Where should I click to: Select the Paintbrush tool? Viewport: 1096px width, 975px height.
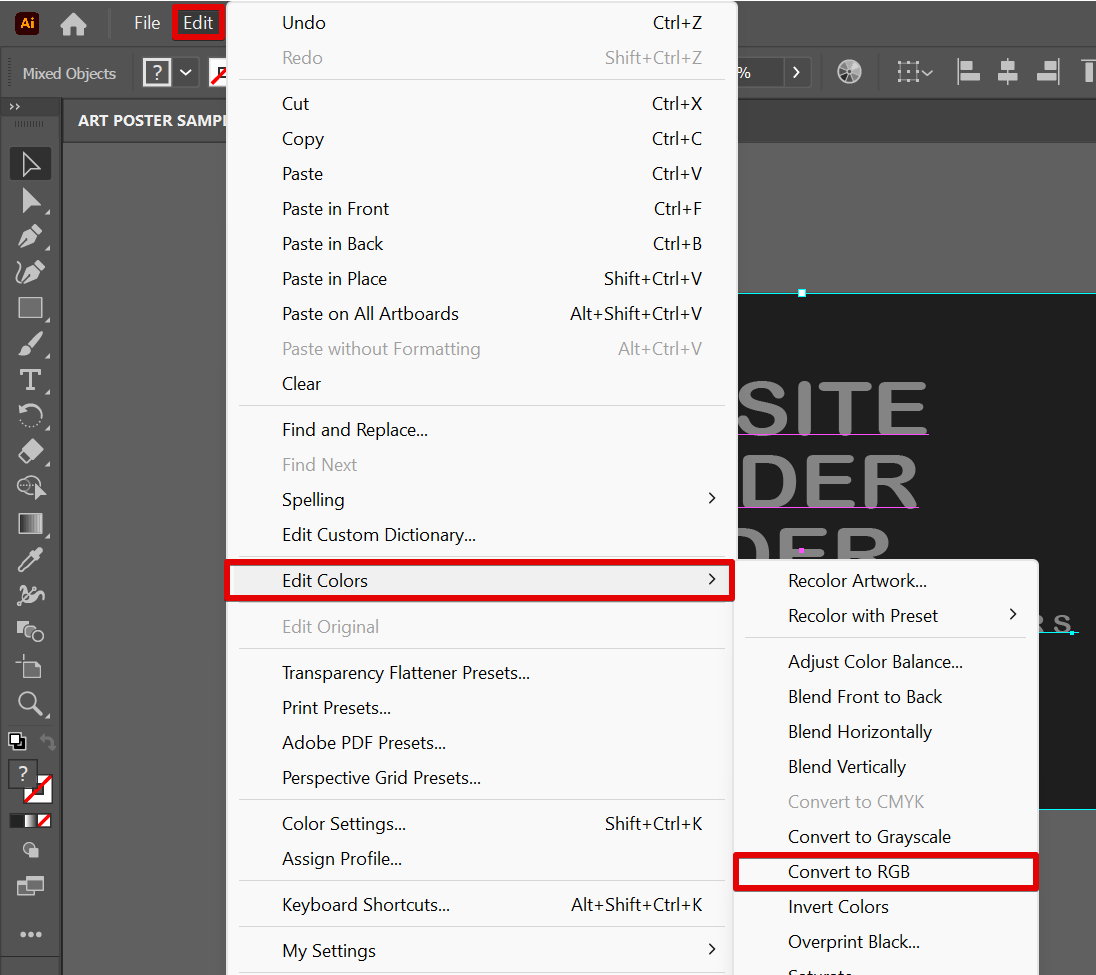(31, 345)
